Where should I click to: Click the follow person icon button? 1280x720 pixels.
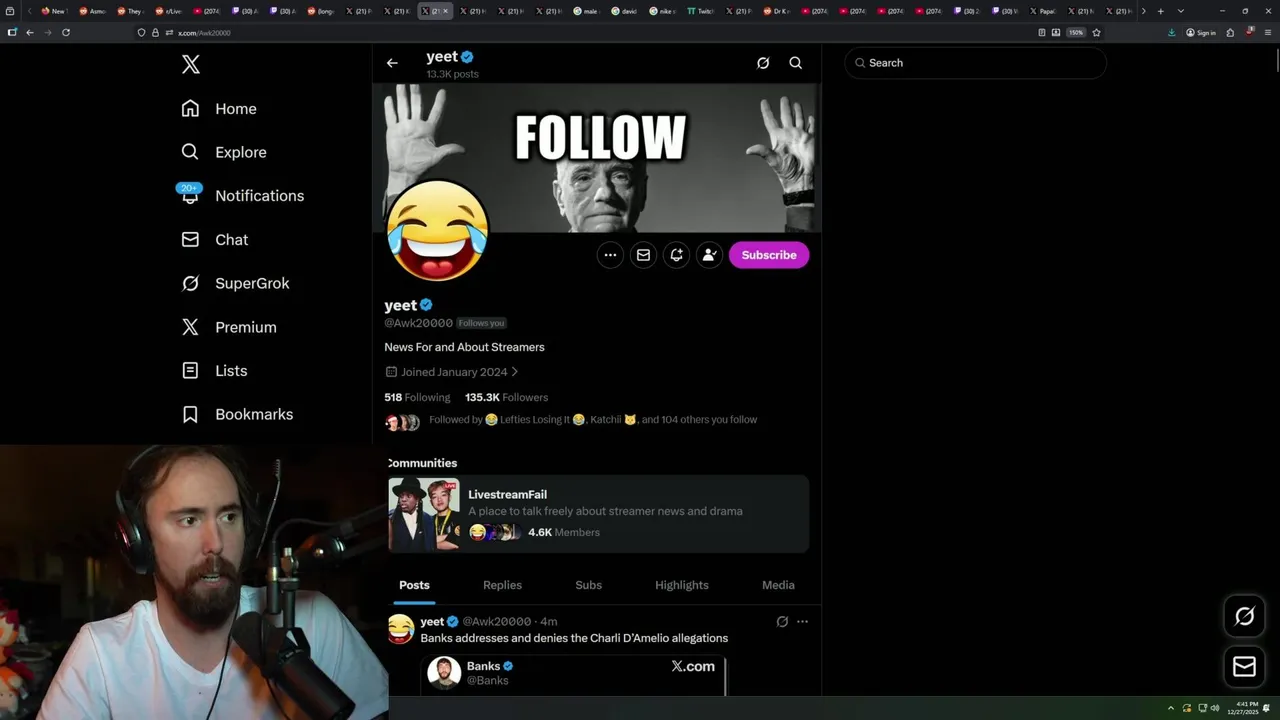pyautogui.click(x=709, y=255)
